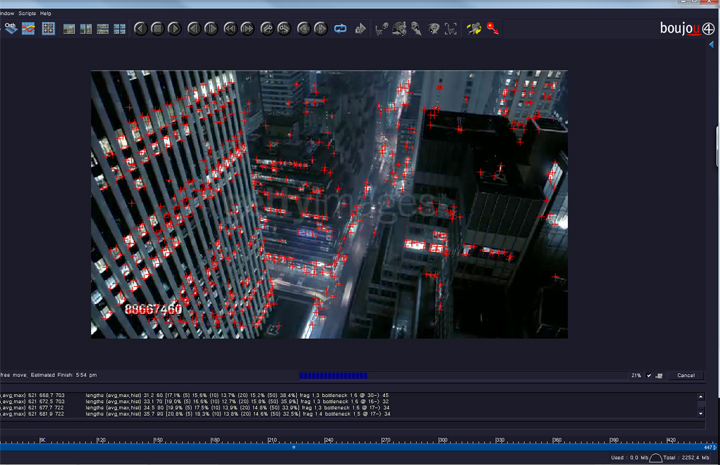Image resolution: width=720 pixels, height=465 pixels.
Task: Click the greyed-out previous marker round button
Action: (x=304, y=29)
